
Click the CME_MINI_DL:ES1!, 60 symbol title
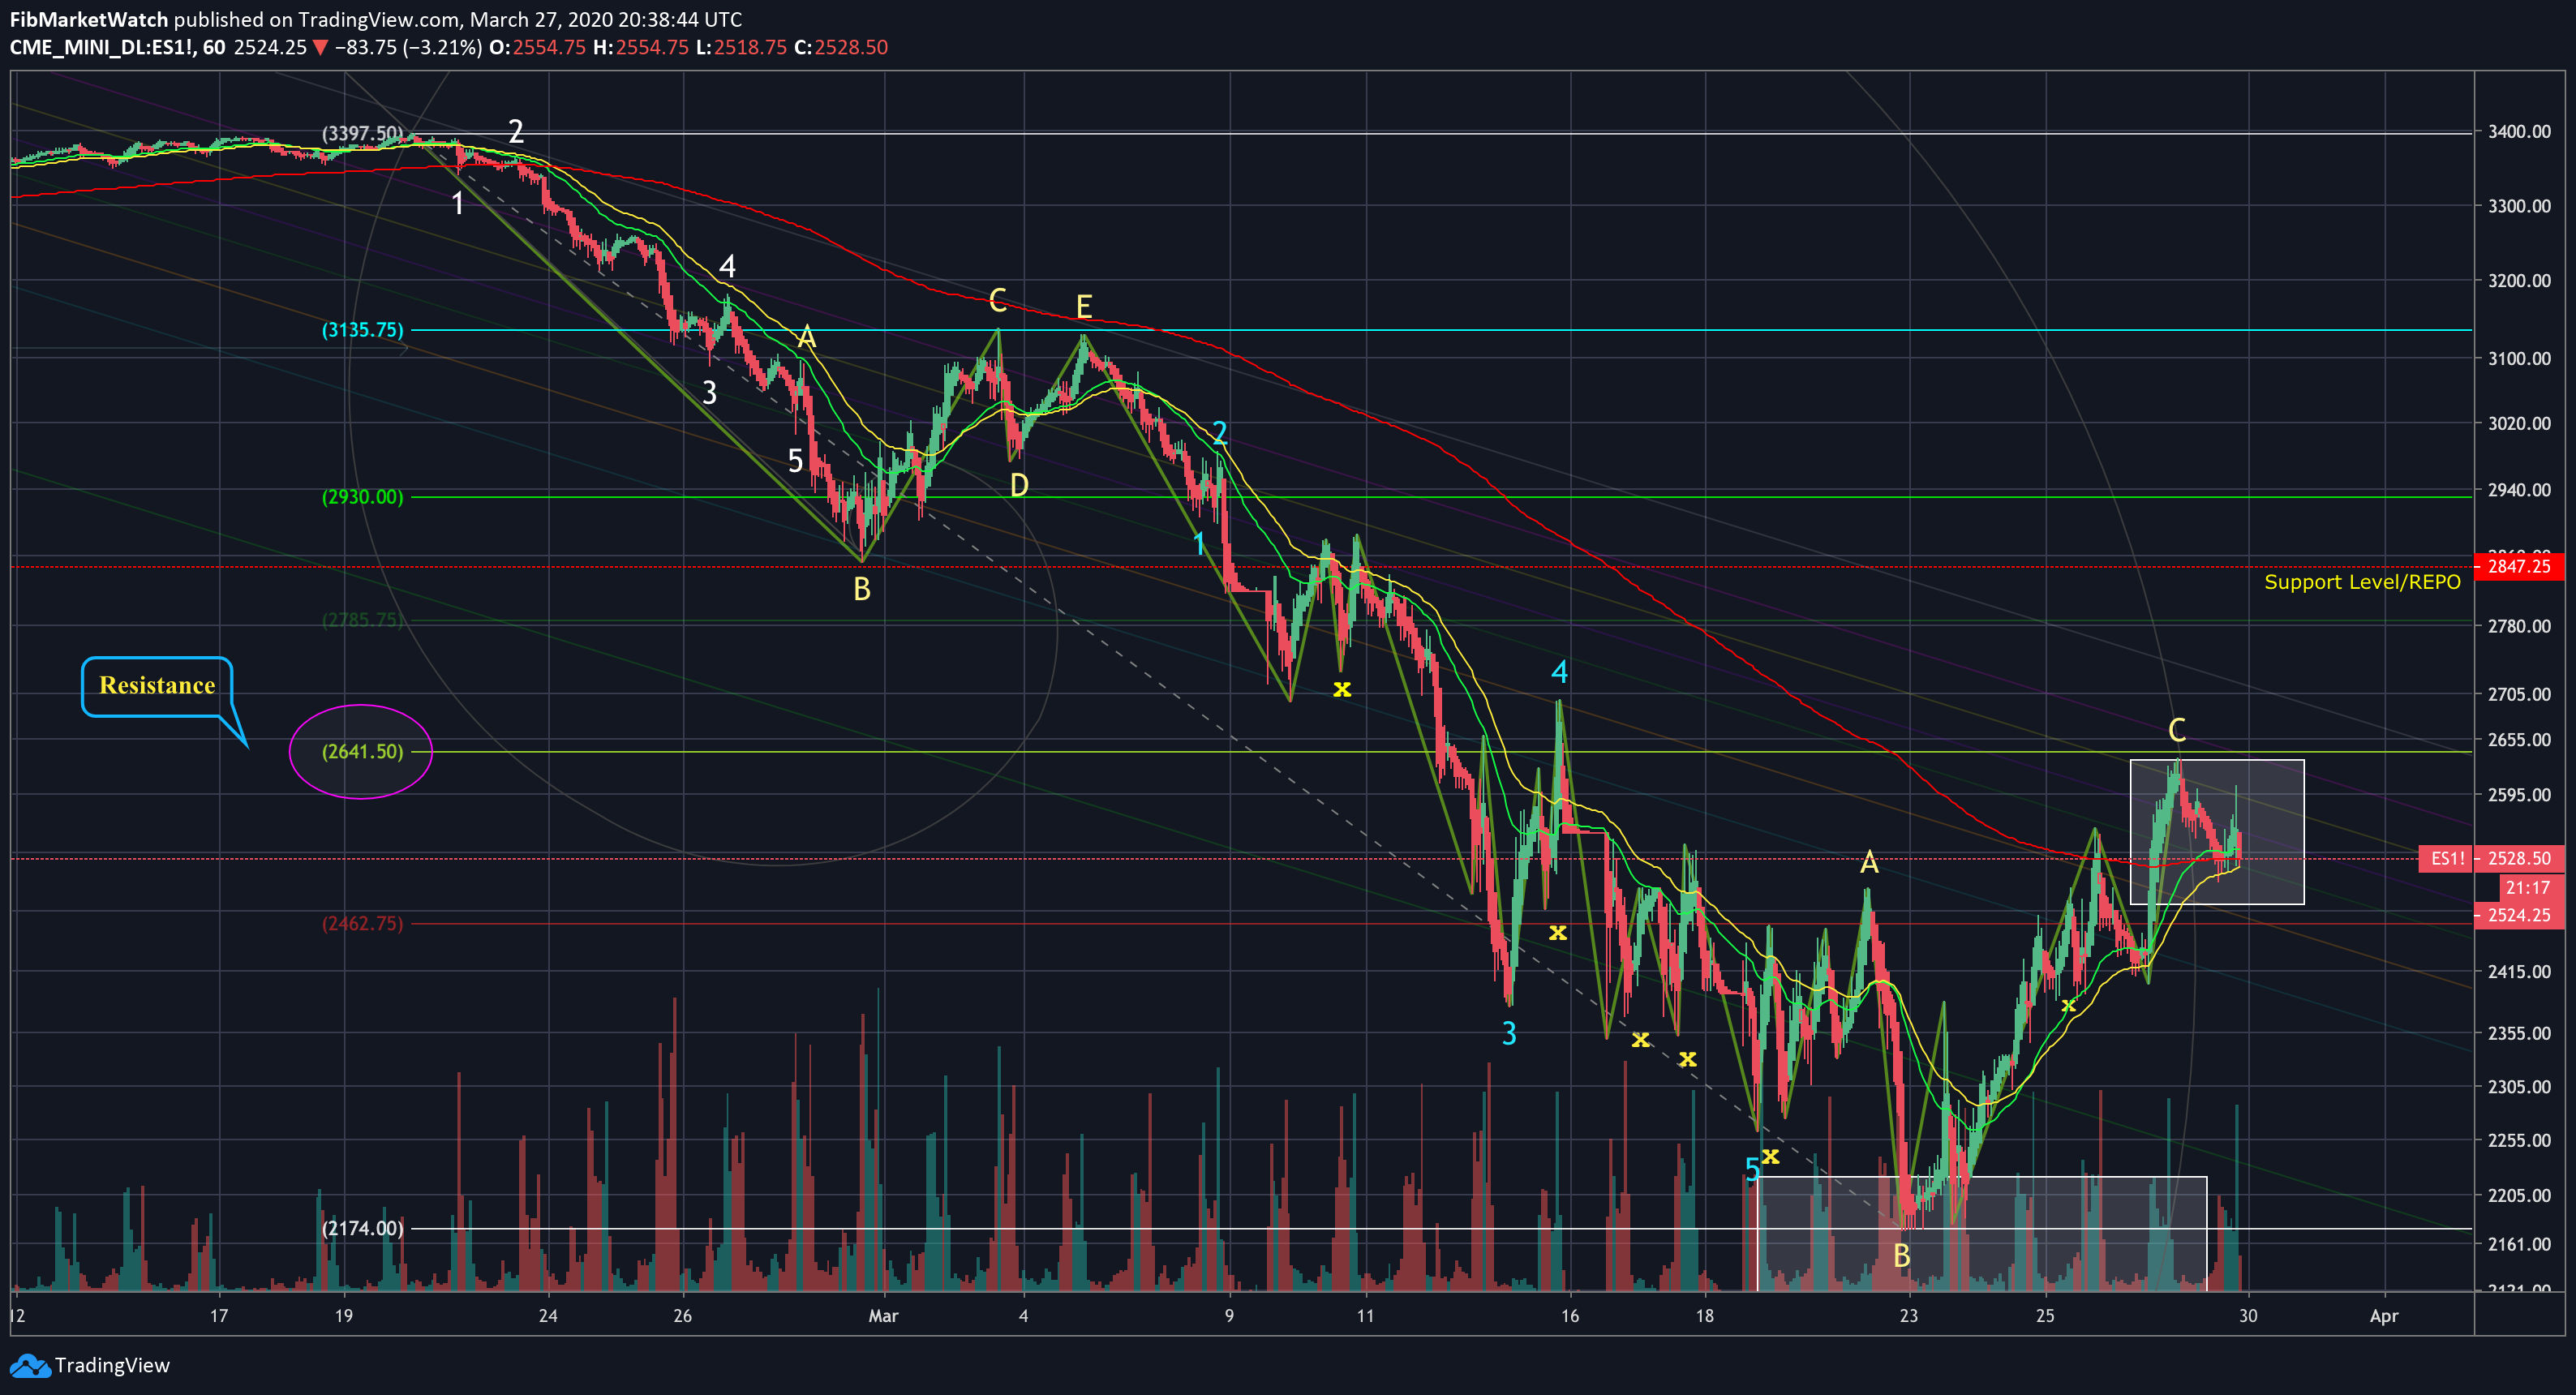(117, 47)
